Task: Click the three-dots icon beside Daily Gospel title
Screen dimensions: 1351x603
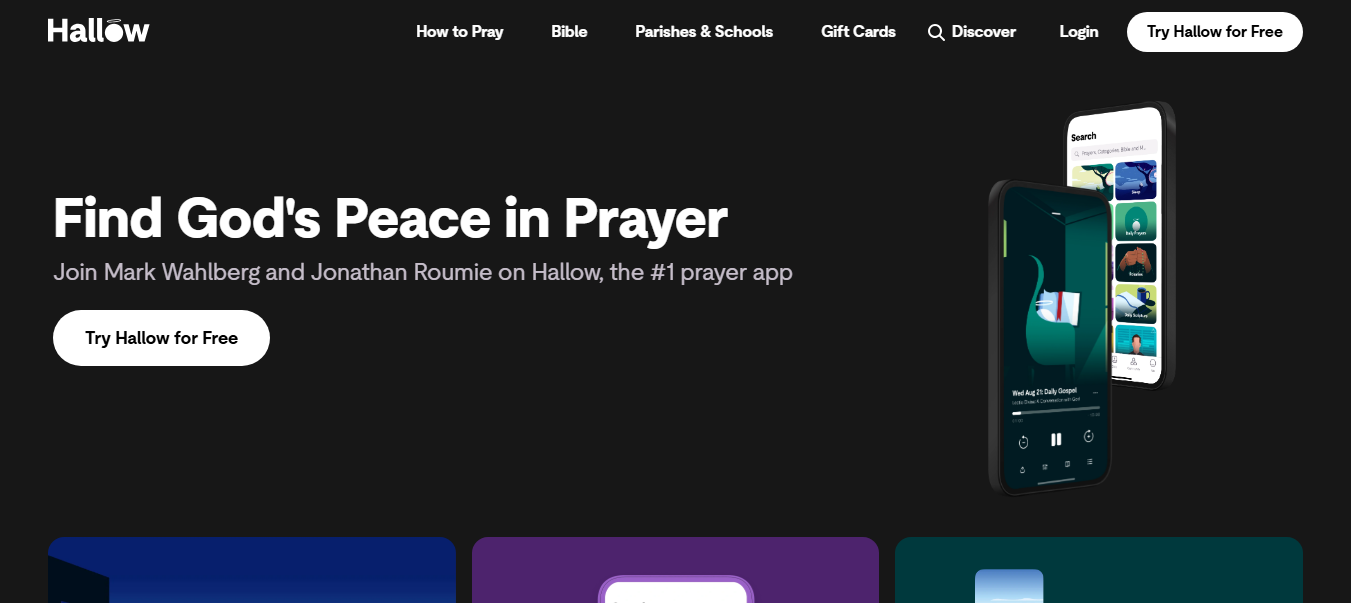Action: coord(1096,393)
